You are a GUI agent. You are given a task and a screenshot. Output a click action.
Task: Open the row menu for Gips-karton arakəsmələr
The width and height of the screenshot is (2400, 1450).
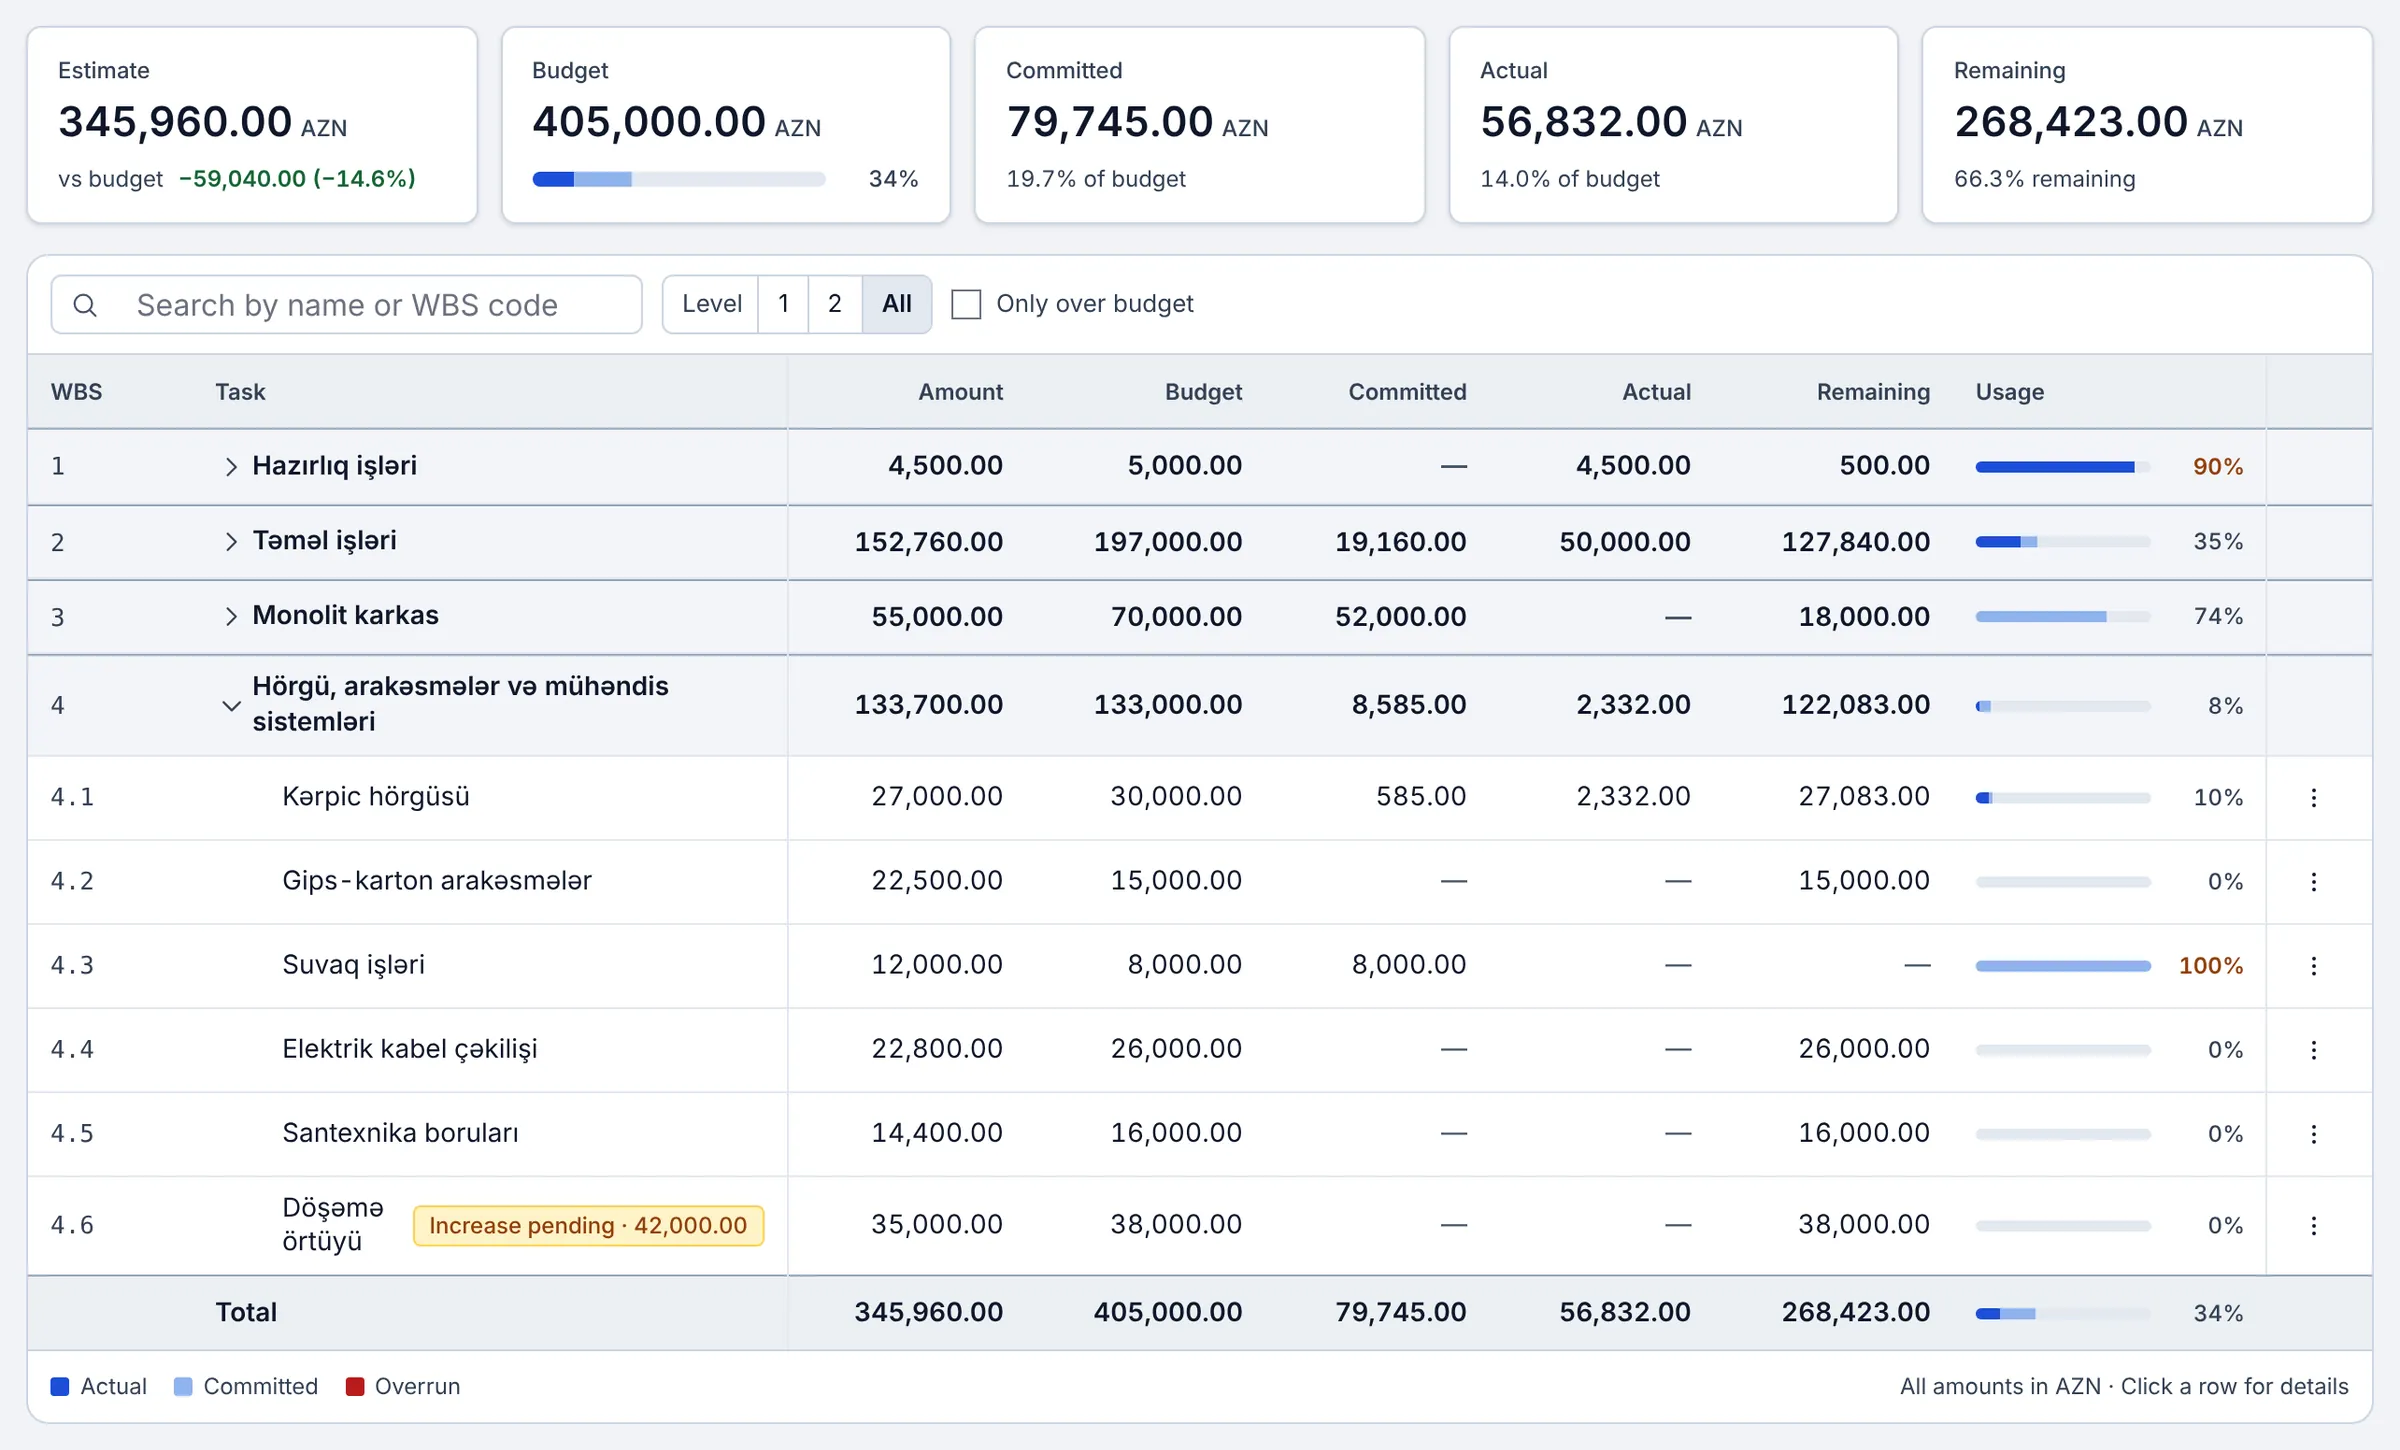click(2314, 881)
